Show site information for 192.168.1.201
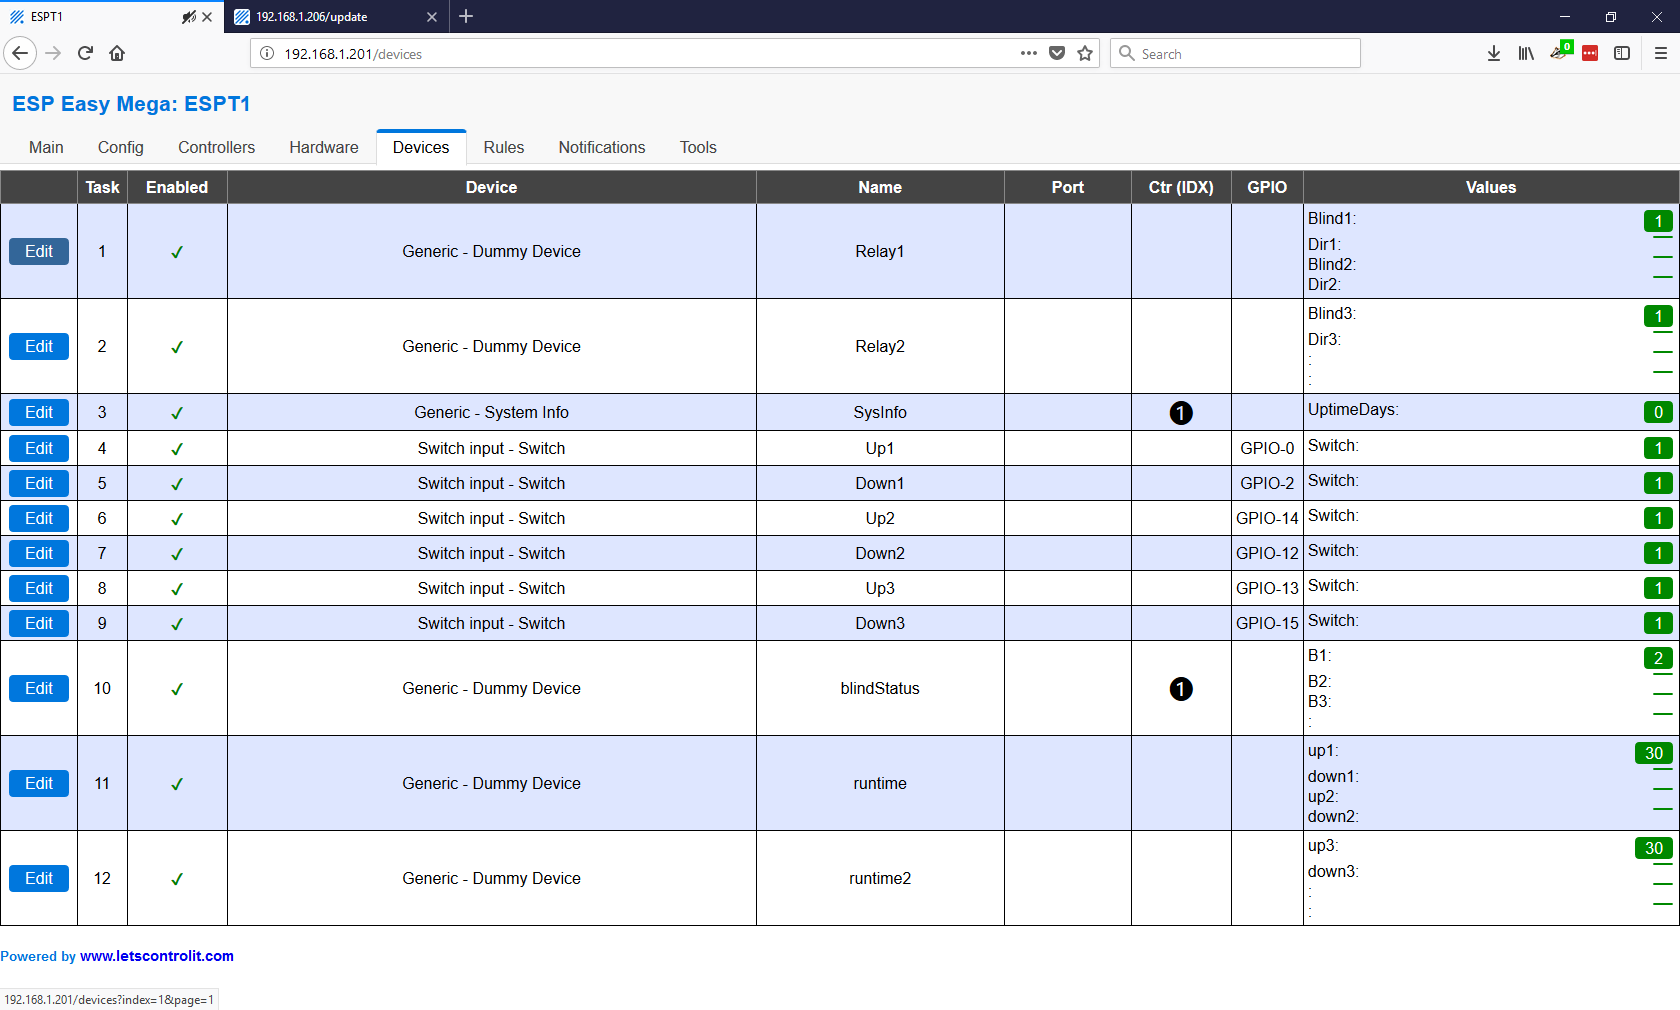 tap(267, 53)
